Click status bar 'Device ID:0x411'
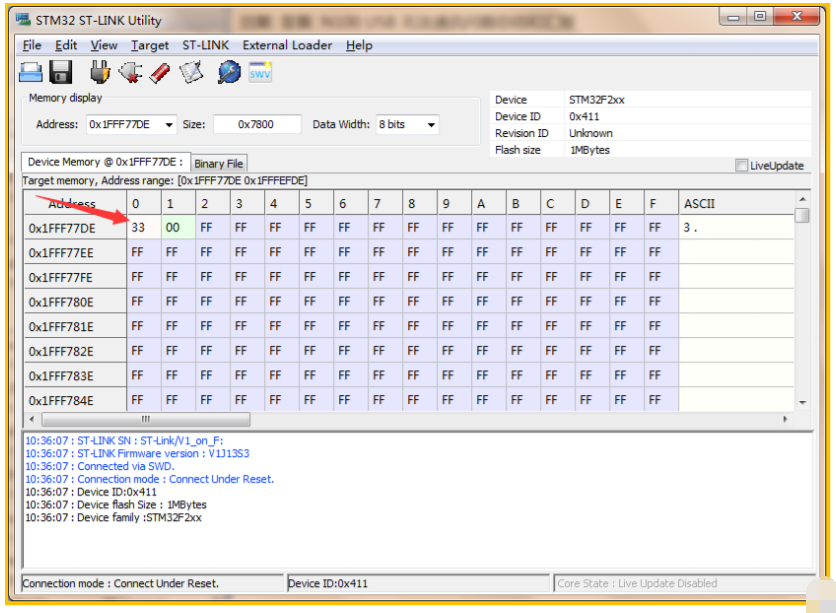 tap(418, 584)
